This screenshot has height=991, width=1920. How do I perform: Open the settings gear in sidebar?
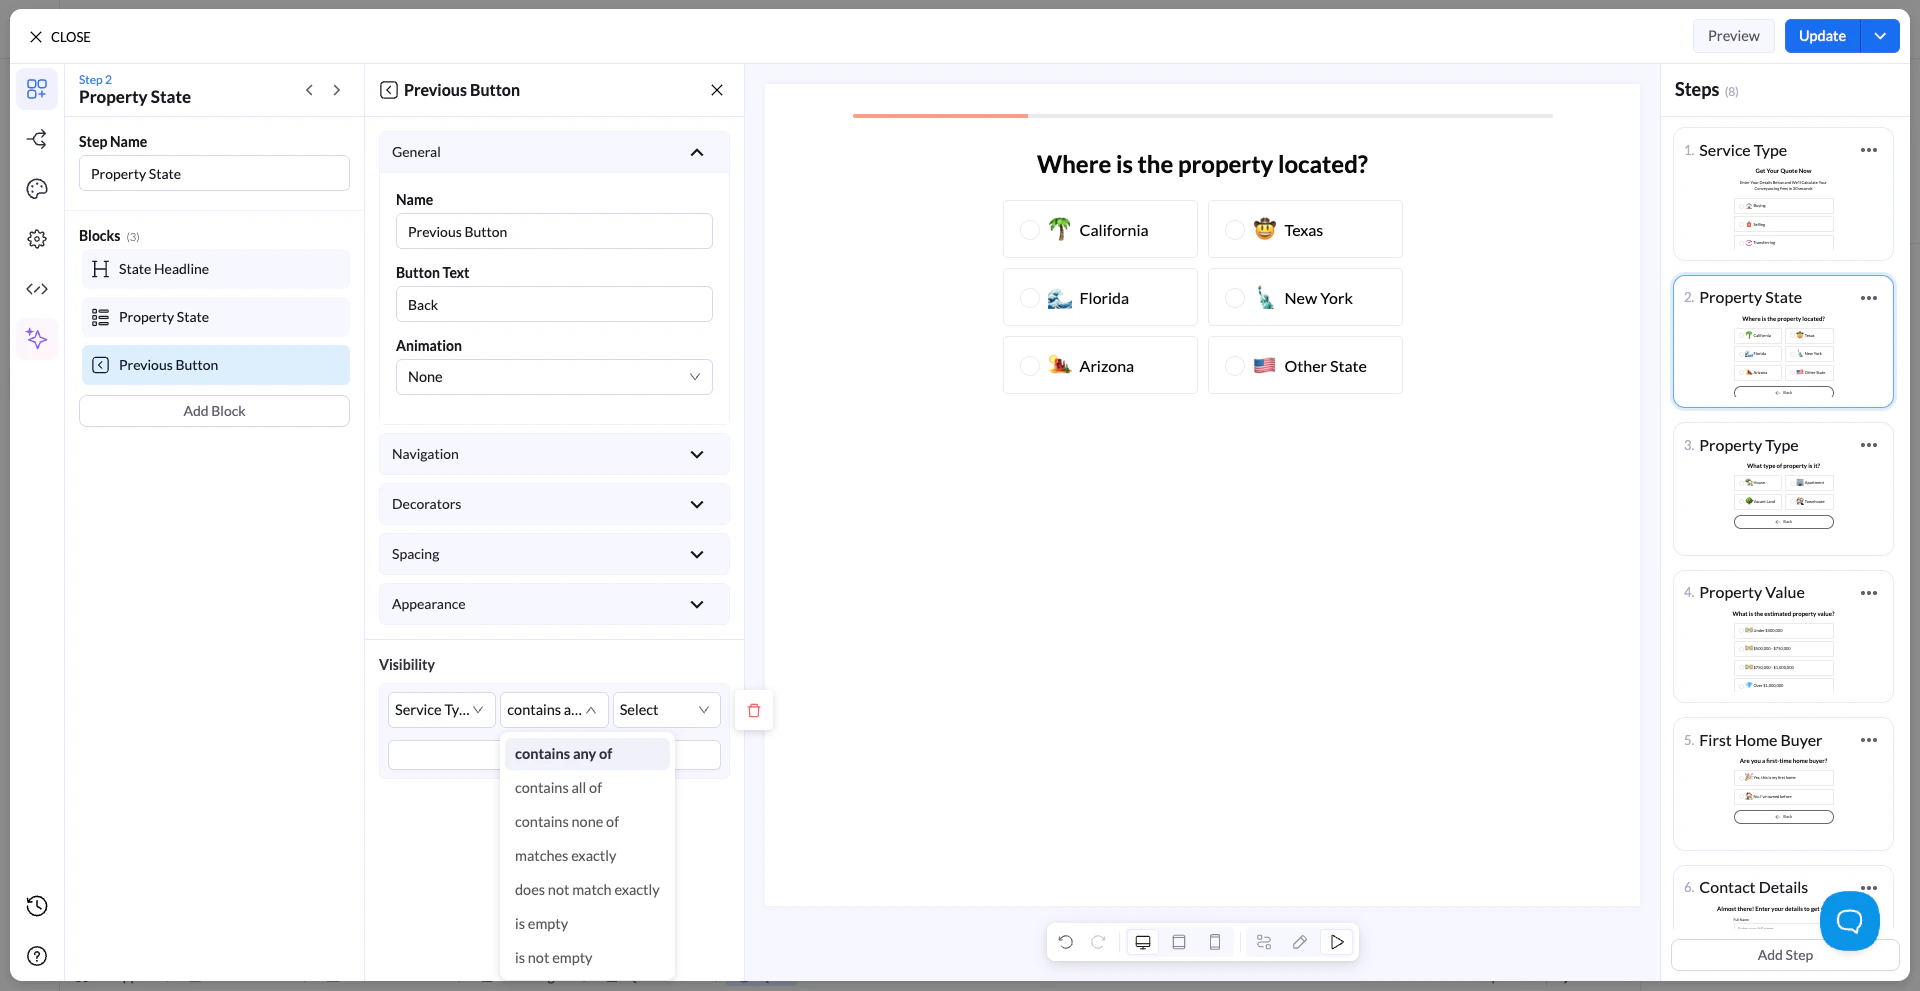pos(37,239)
